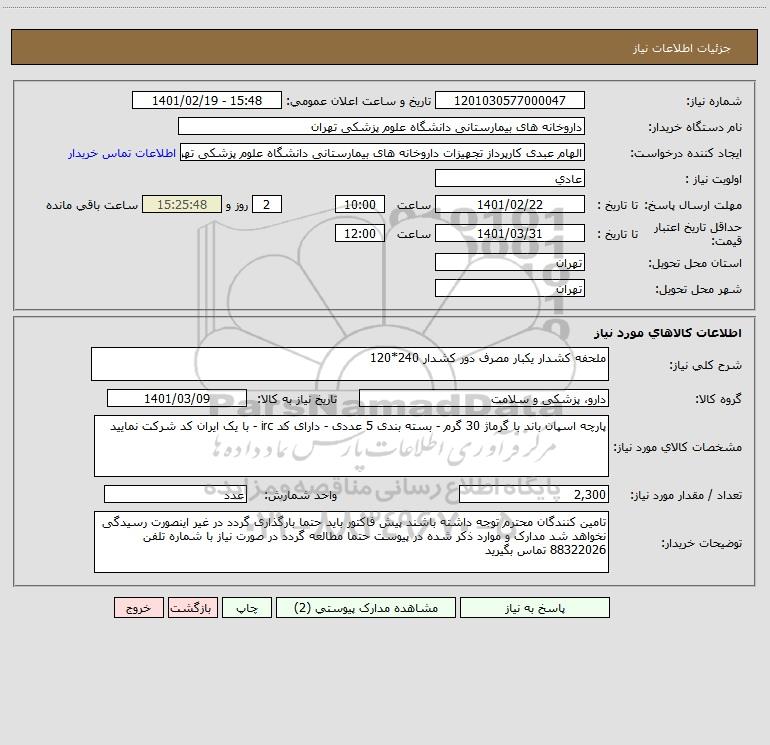
Task: Click the 'جزئیات اطلاعات نیاز' header title
Action: coord(682,48)
